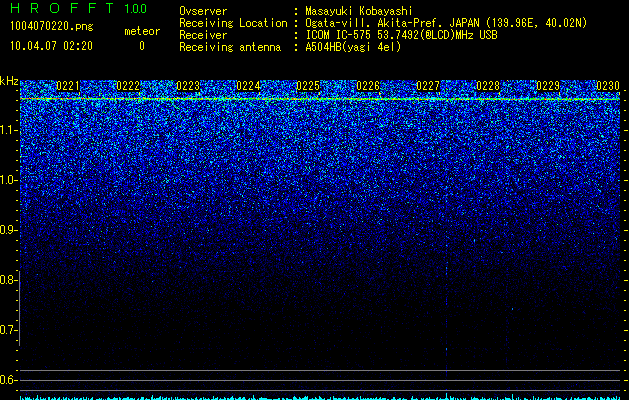Click the meteor count value 0
The image size is (629, 400).
pos(142,46)
